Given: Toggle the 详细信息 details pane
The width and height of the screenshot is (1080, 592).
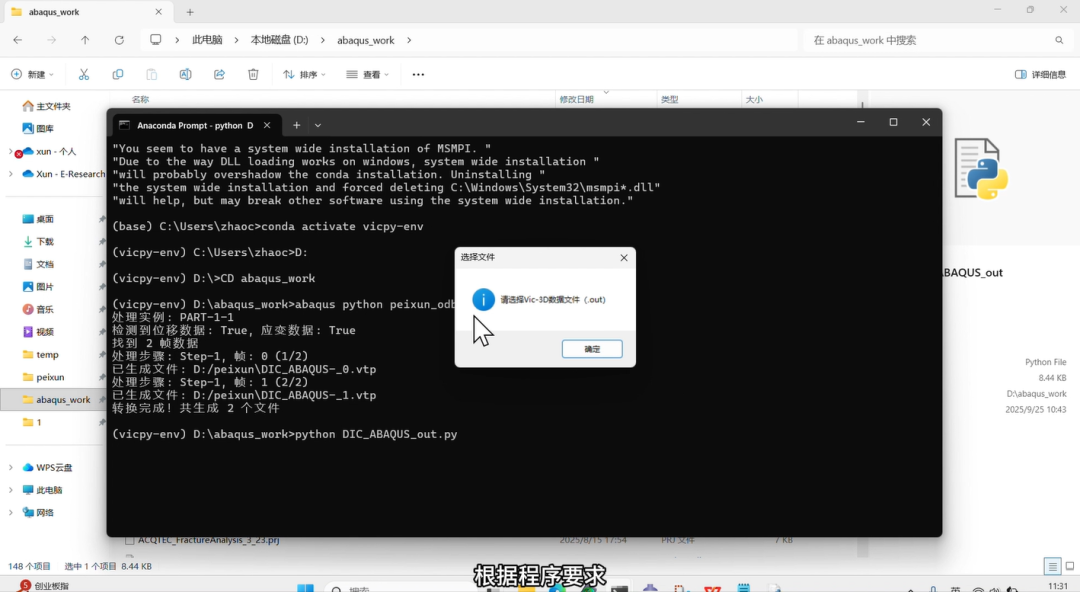Looking at the screenshot, I should click(x=1040, y=75).
